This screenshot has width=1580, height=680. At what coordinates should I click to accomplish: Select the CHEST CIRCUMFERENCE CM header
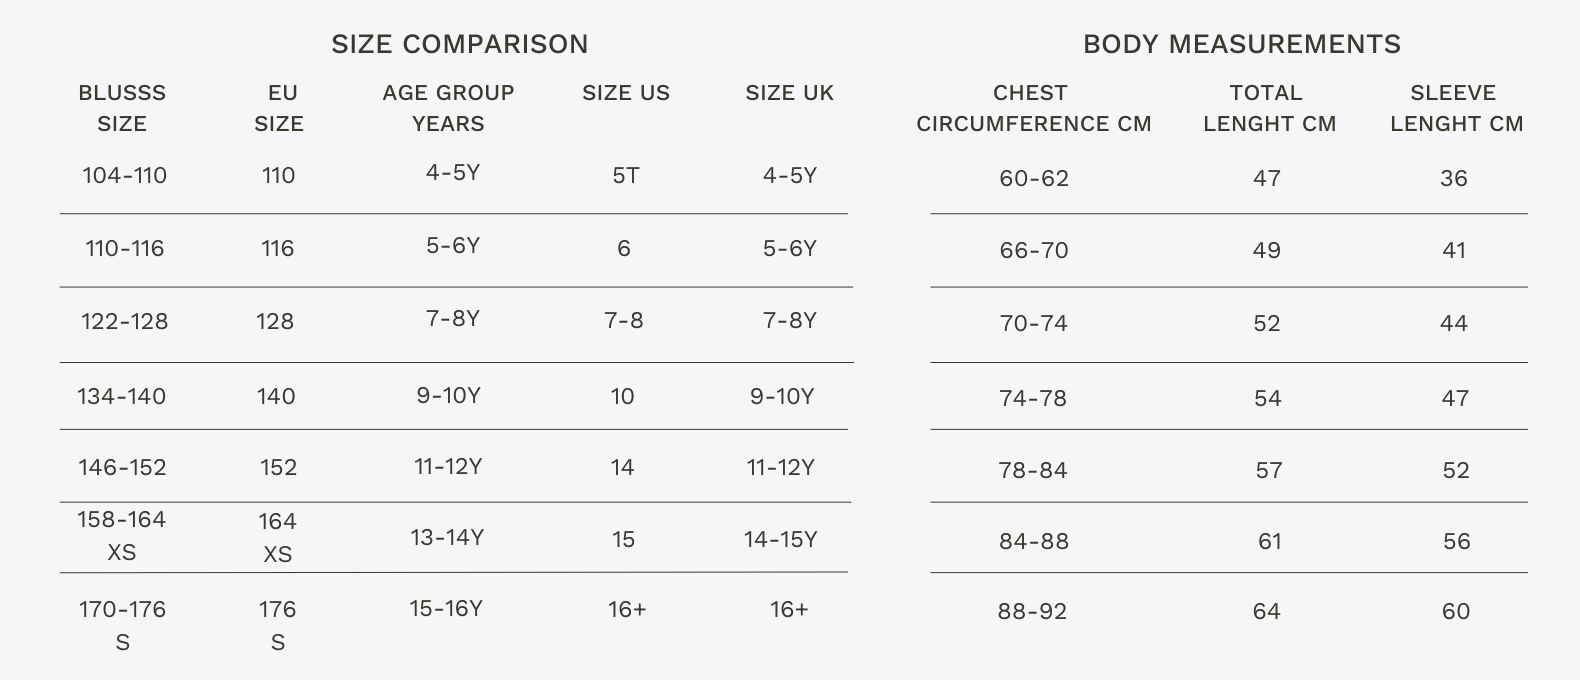(x=1033, y=108)
